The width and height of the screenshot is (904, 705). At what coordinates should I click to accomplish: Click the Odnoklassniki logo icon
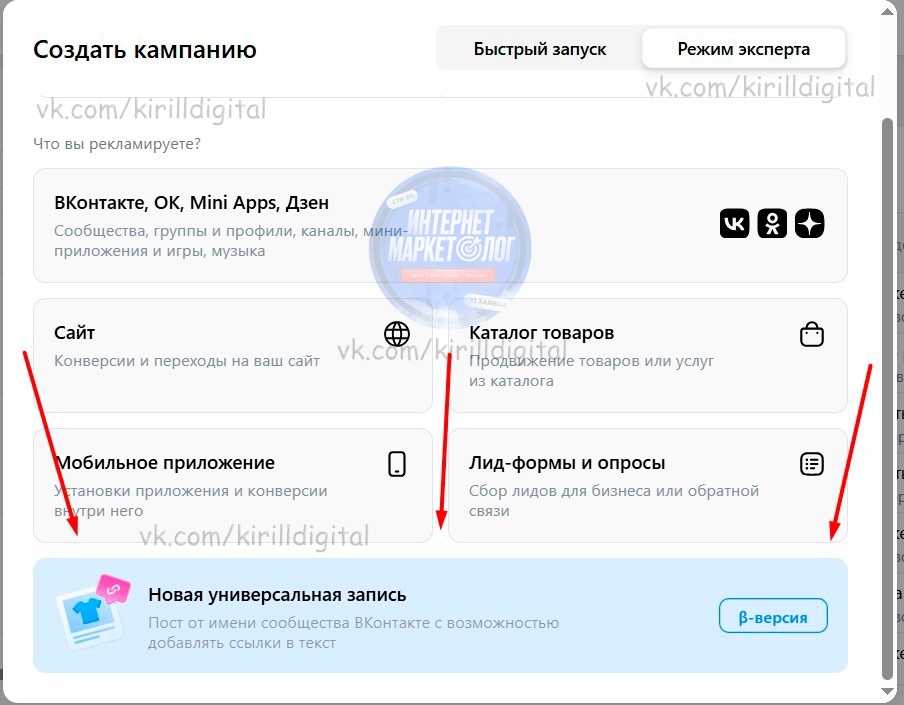click(772, 223)
